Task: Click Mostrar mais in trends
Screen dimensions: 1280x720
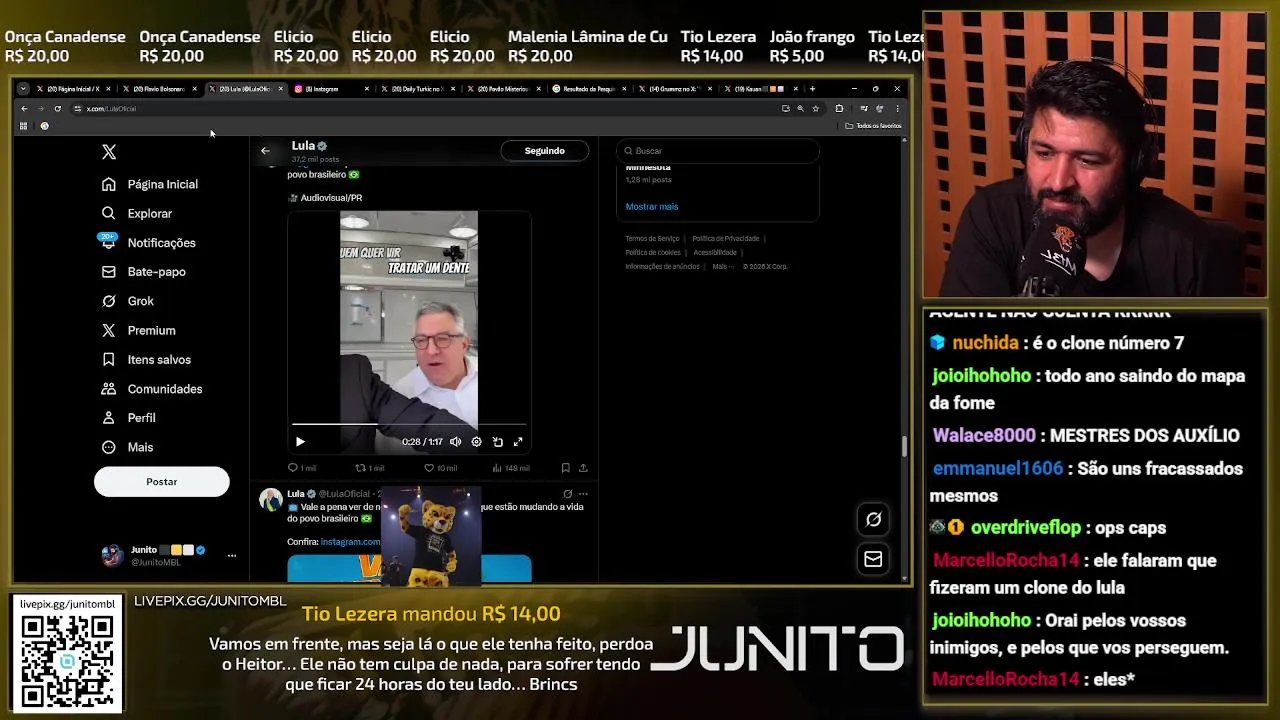Action: pos(652,206)
